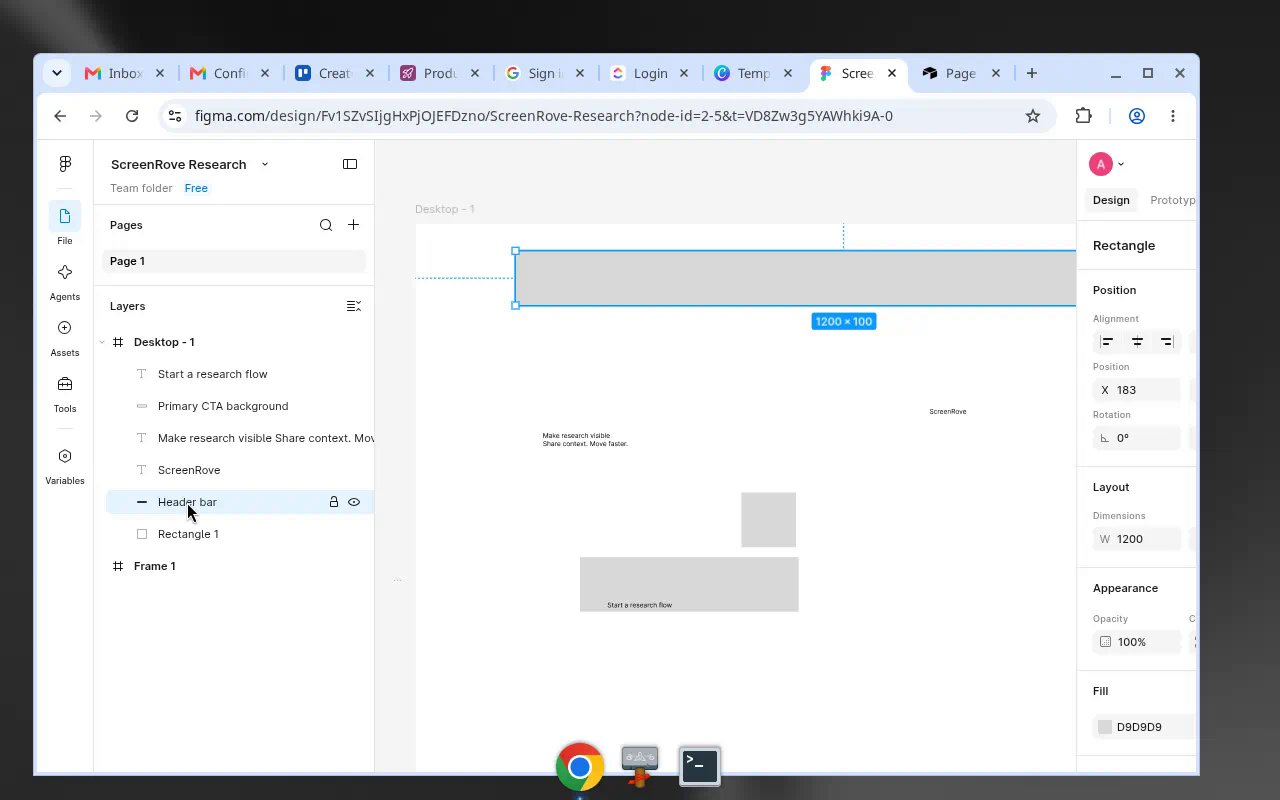The width and height of the screenshot is (1280, 800).
Task: Open the Chrome extensions puzzle icon
Action: (x=1084, y=116)
